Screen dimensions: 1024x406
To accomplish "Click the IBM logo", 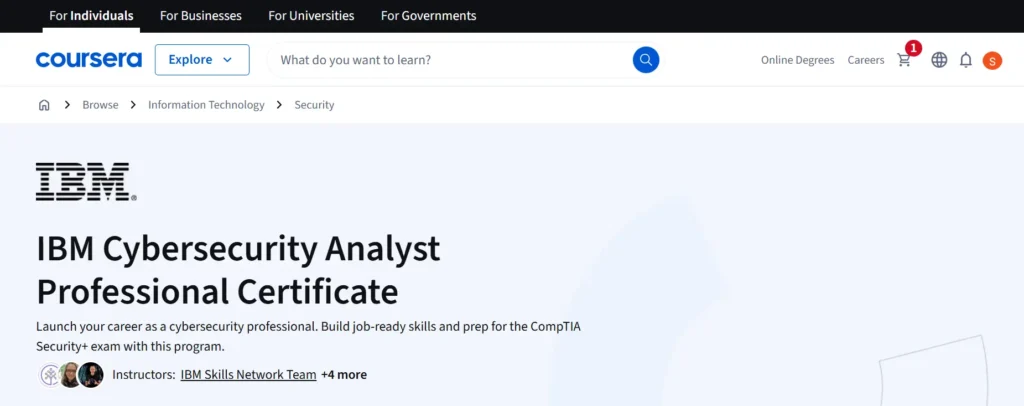I will point(86,181).
